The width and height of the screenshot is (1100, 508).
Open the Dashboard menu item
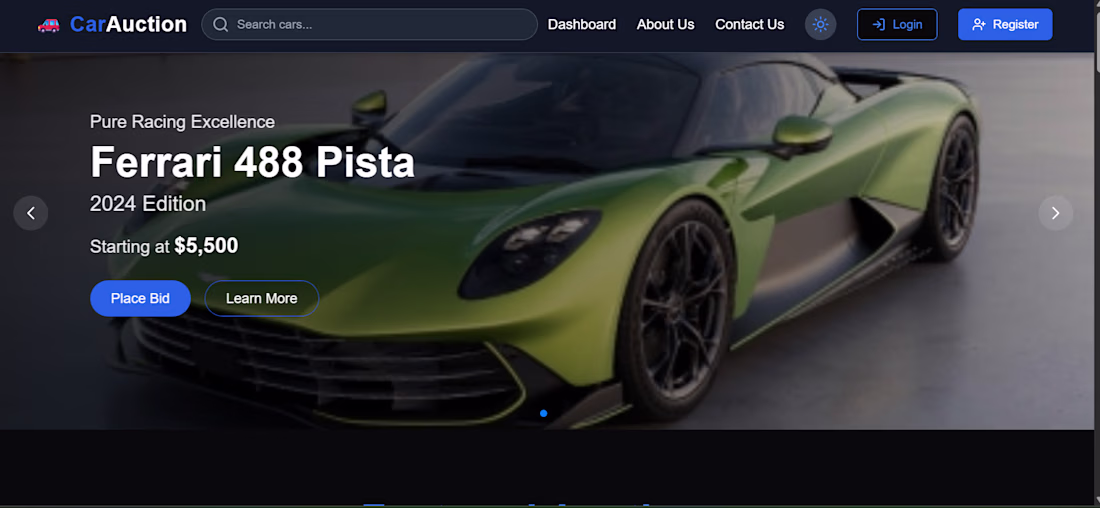pyautogui.click(x=582, y=25)
